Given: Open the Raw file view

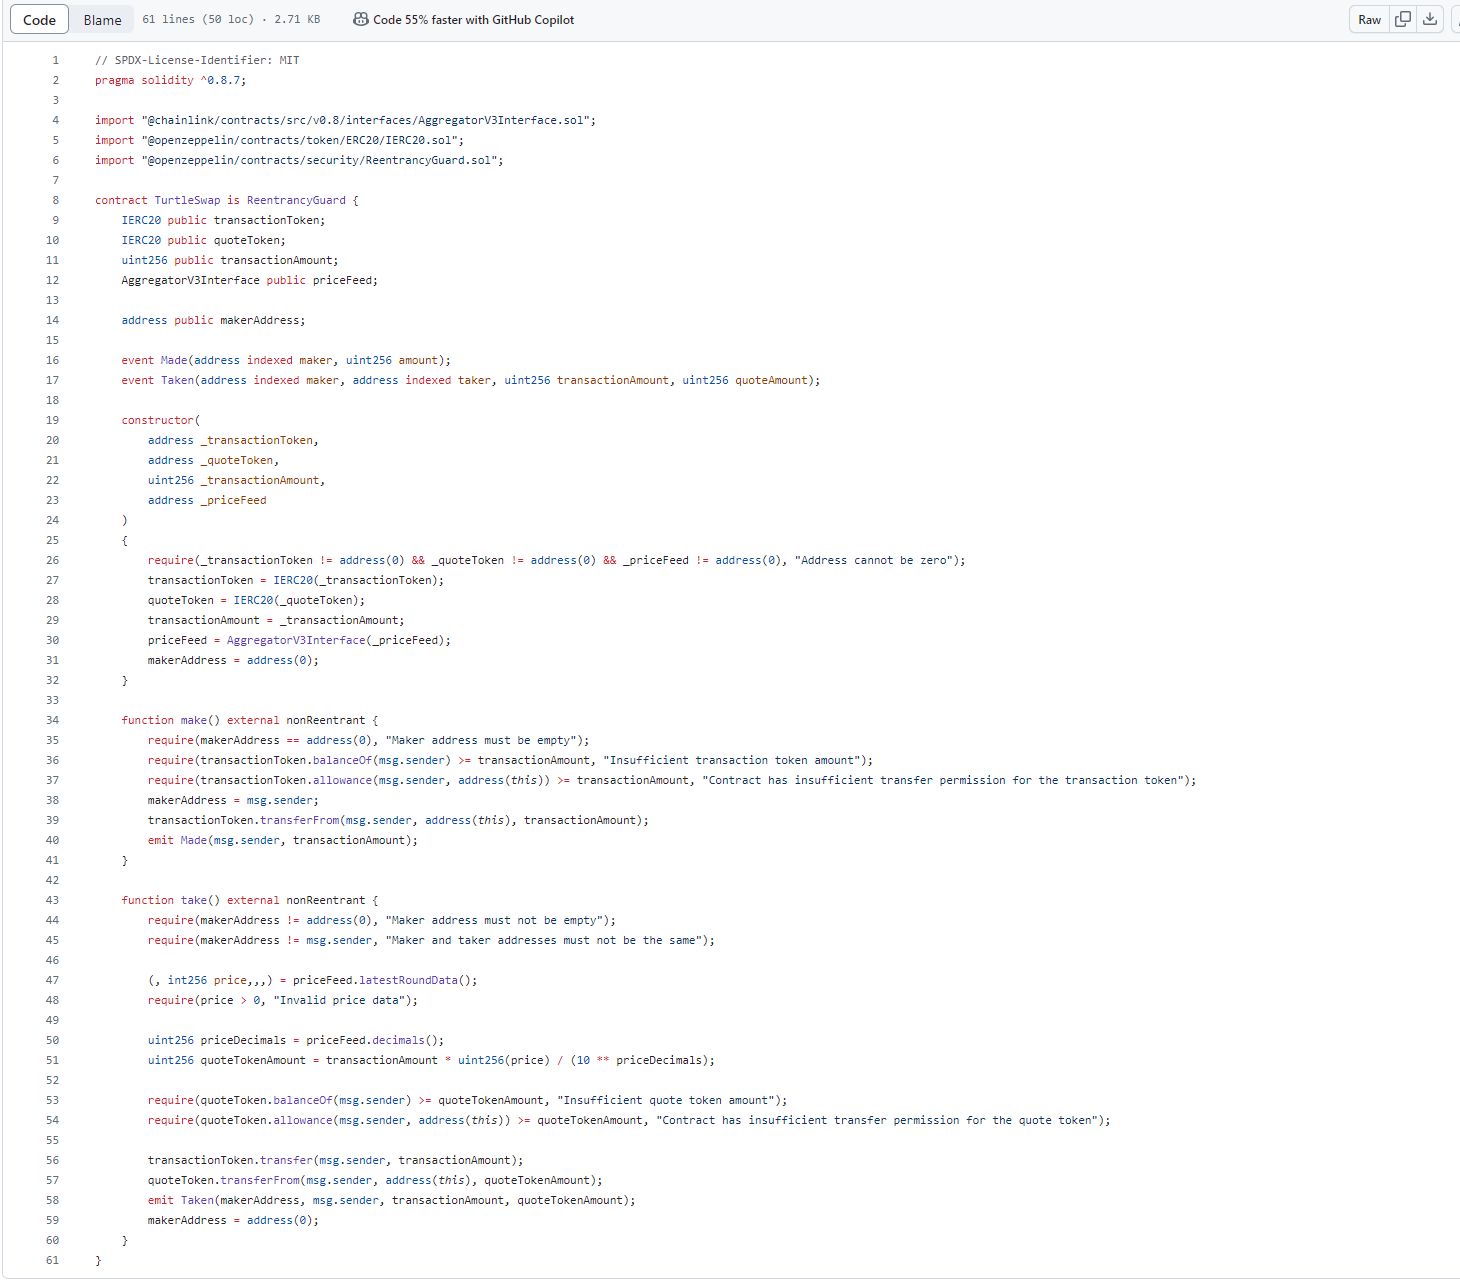Looking at the screenshot, I should click(1369, 20).
